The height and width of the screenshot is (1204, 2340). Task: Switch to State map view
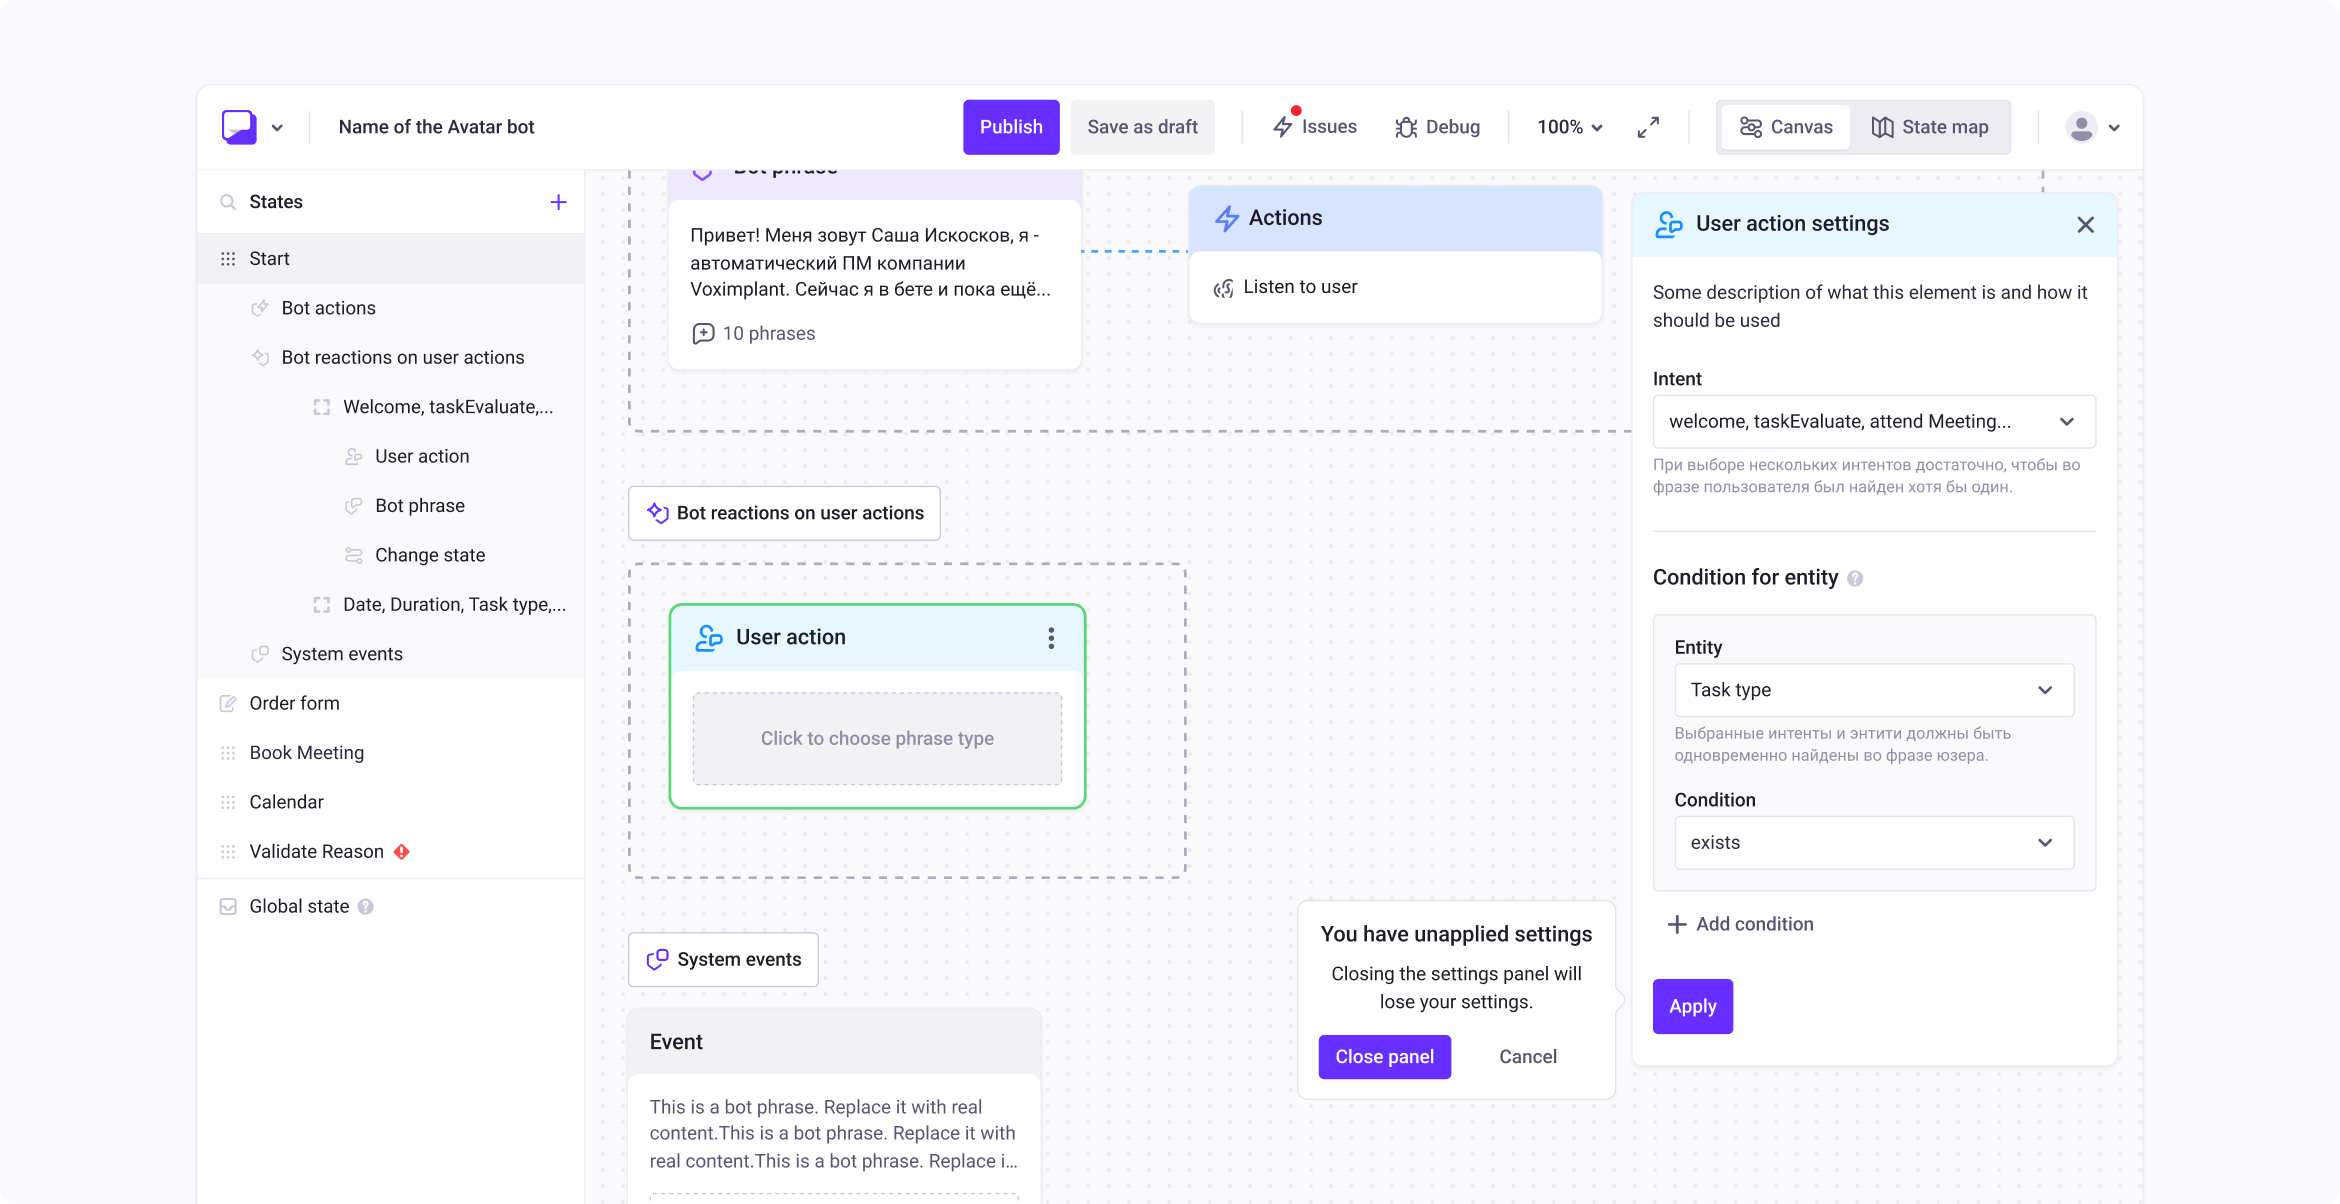pos(1930,127)
